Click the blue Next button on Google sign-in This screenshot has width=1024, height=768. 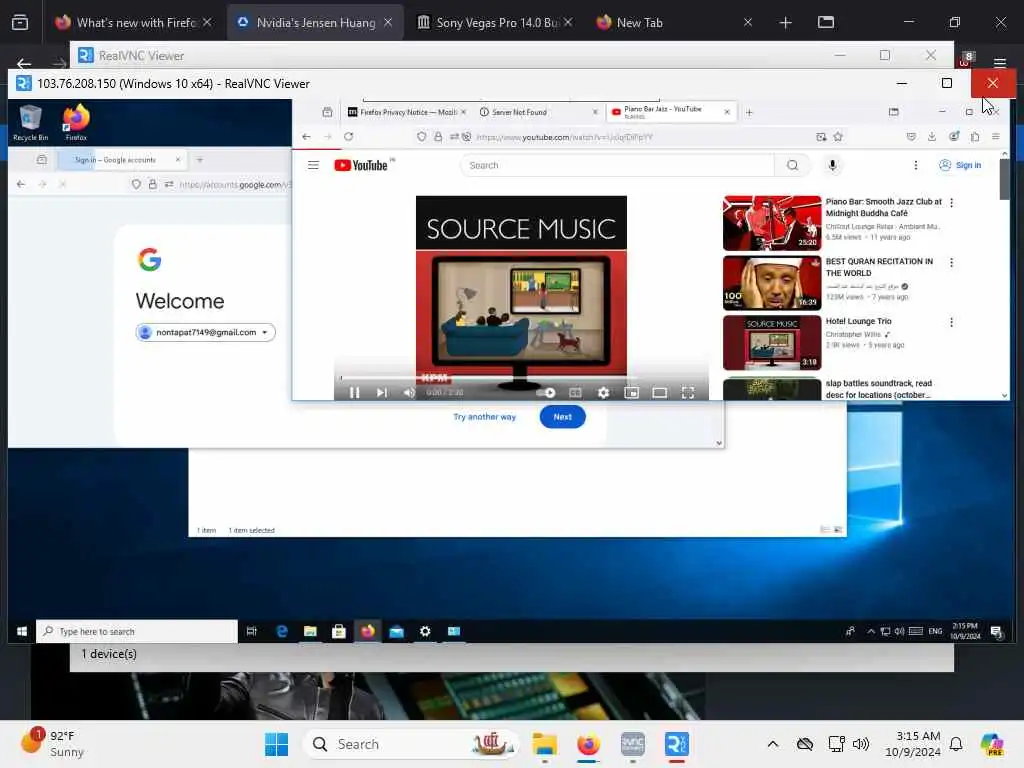[x=562, y=417]
